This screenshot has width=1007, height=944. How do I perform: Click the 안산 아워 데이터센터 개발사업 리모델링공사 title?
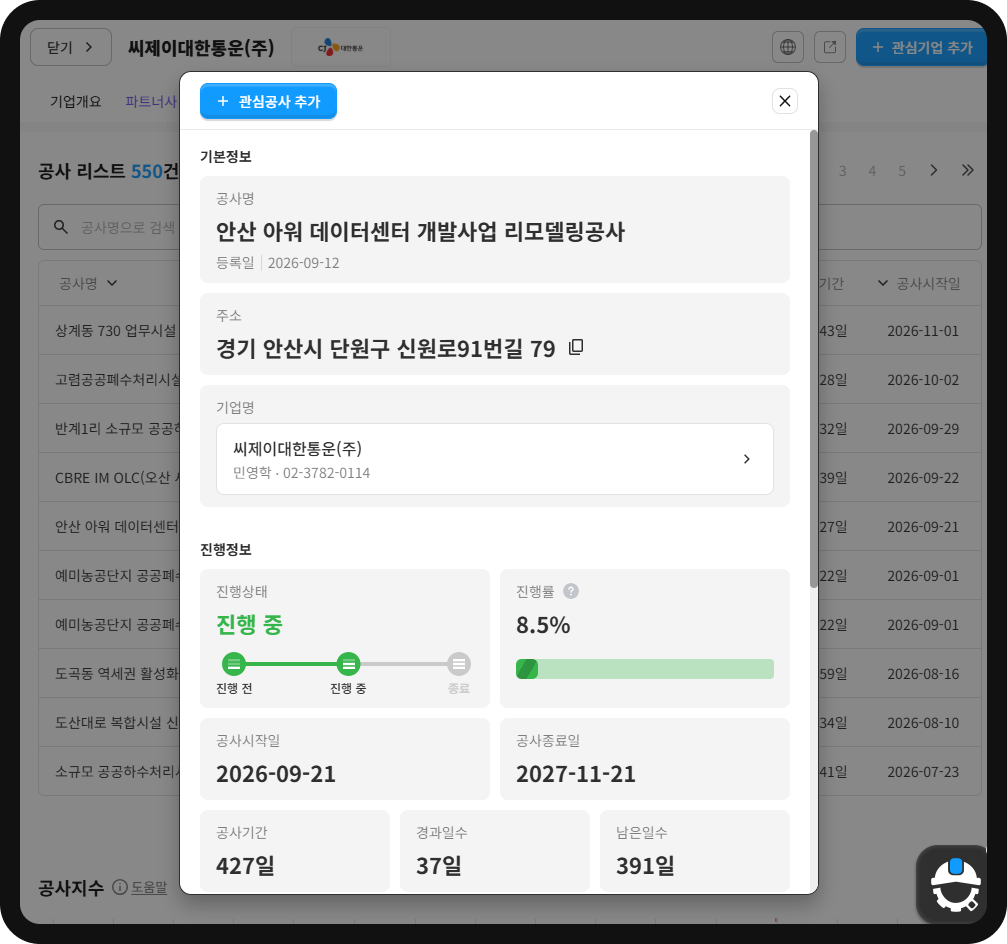point(420,231)
